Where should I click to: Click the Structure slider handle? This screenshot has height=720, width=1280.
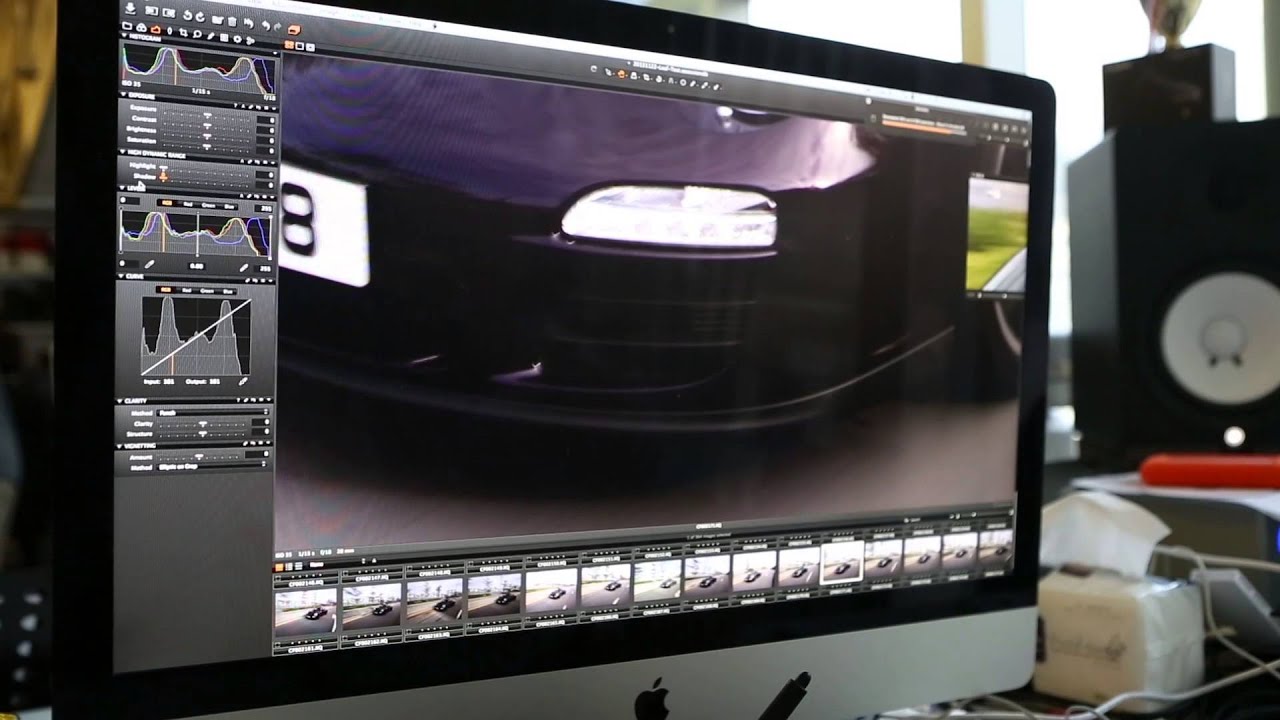(x=202, y=433)
